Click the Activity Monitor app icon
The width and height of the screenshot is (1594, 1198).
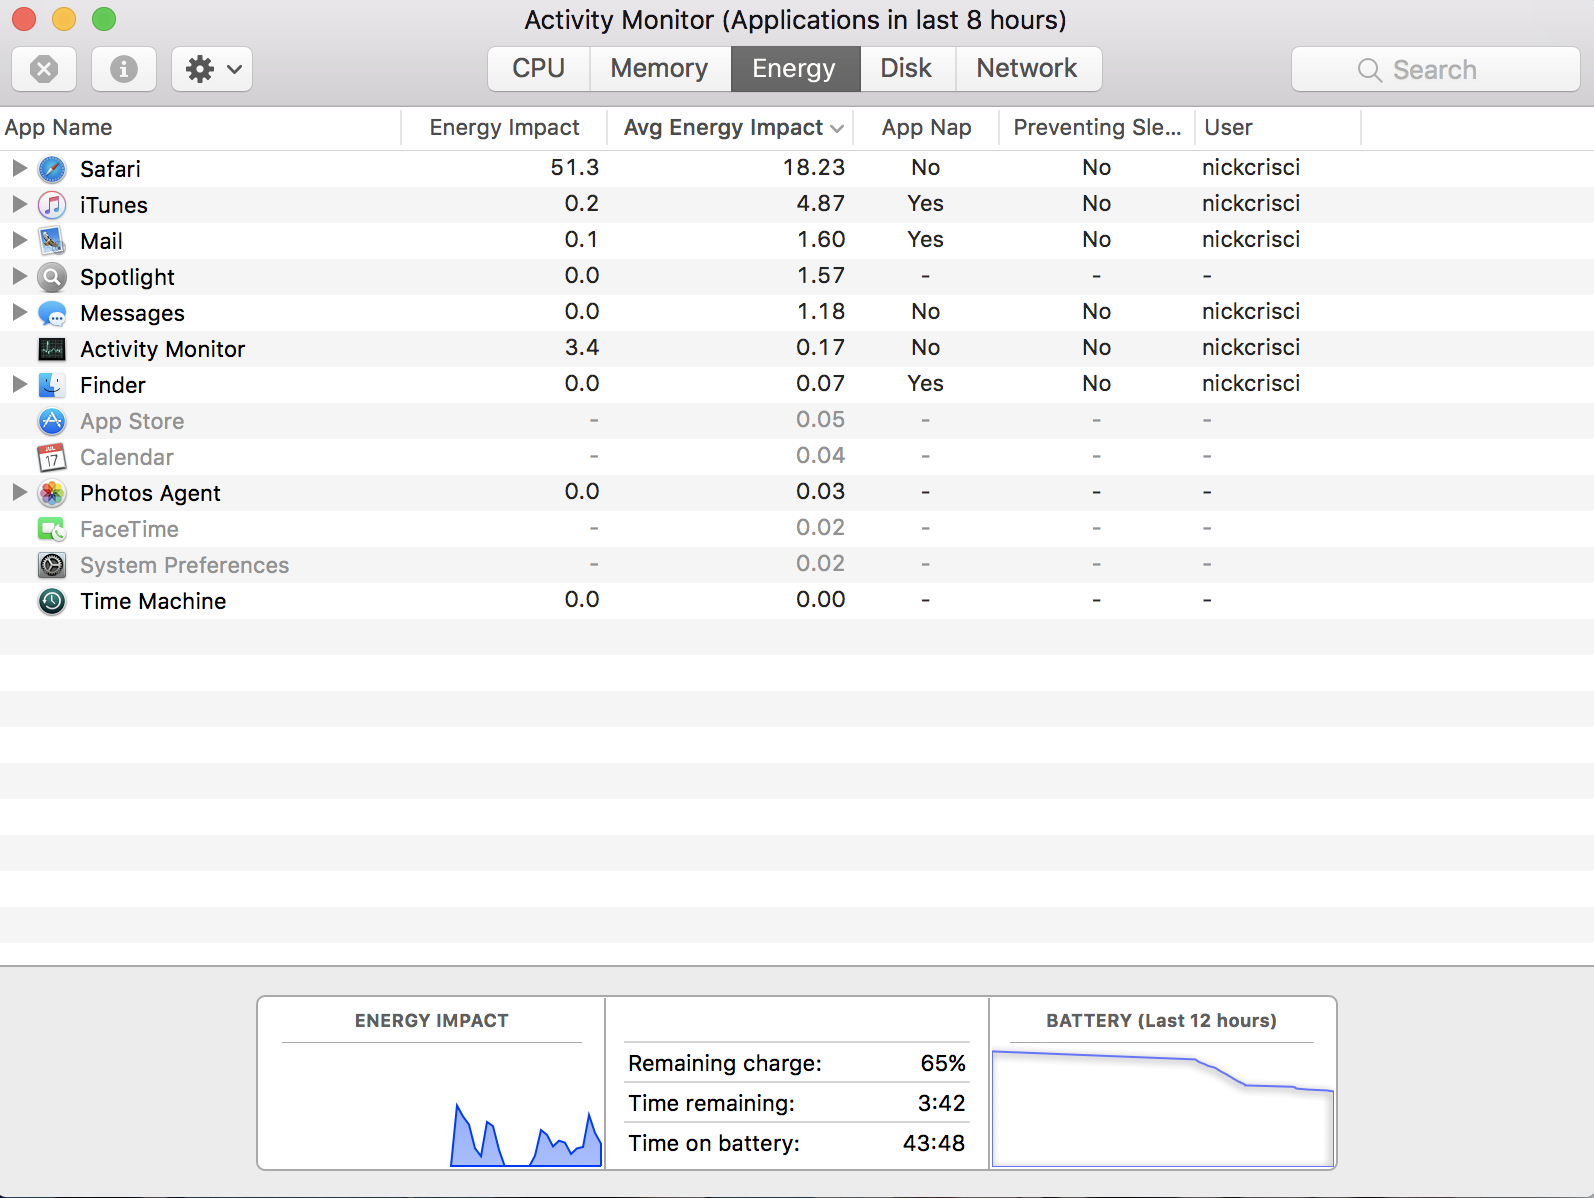click(52, 349)
